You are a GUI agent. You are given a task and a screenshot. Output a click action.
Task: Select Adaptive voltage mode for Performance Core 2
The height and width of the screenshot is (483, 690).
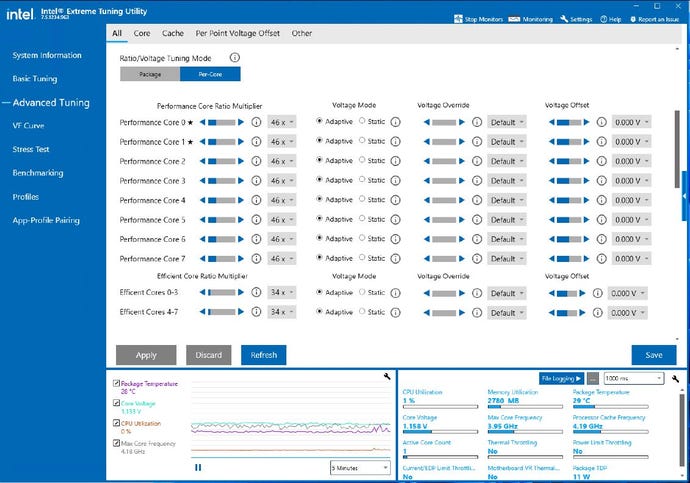[319, 160]
